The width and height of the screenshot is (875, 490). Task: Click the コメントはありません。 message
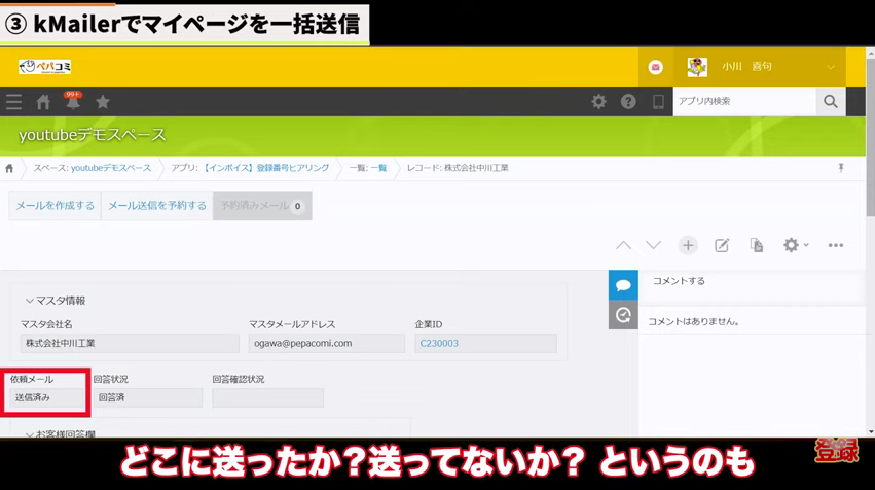694,321
